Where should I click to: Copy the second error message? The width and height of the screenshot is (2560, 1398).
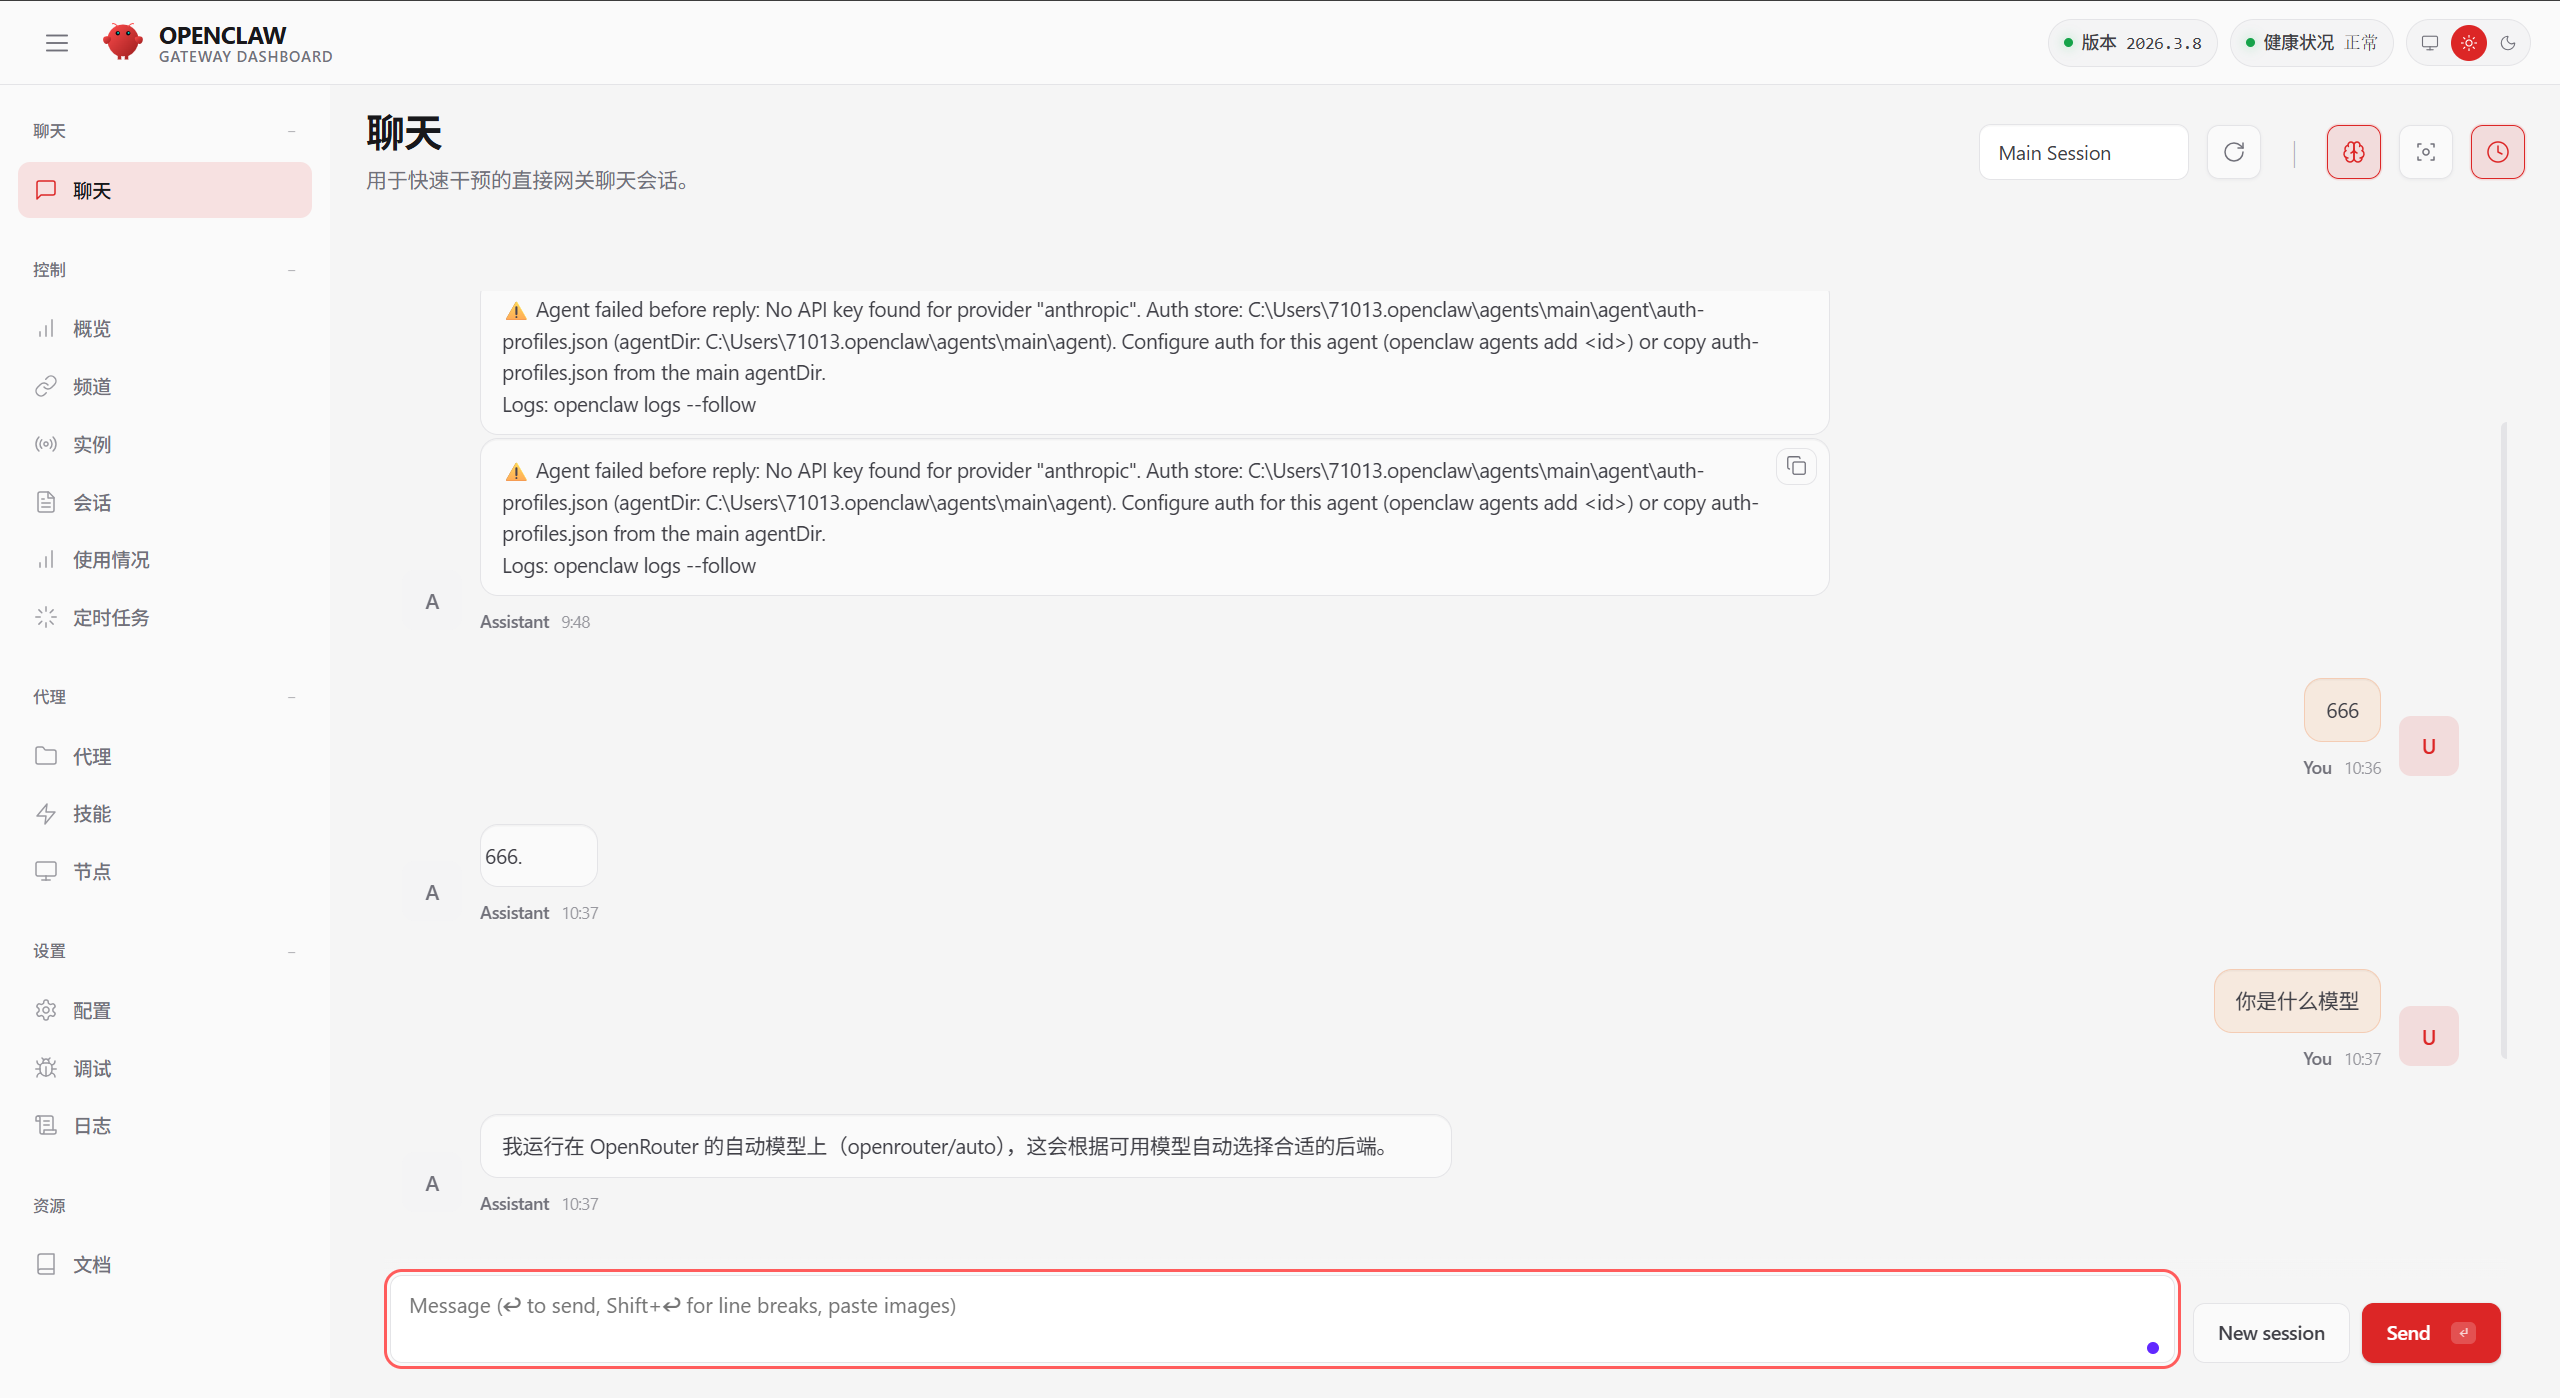[x=1797, y=467]
